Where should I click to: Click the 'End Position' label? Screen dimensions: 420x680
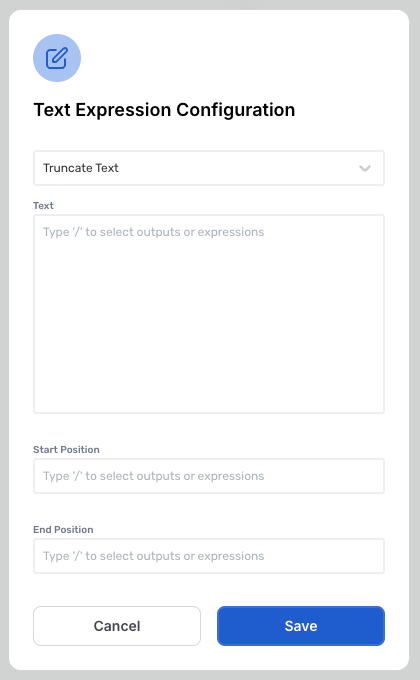point(63,530)
